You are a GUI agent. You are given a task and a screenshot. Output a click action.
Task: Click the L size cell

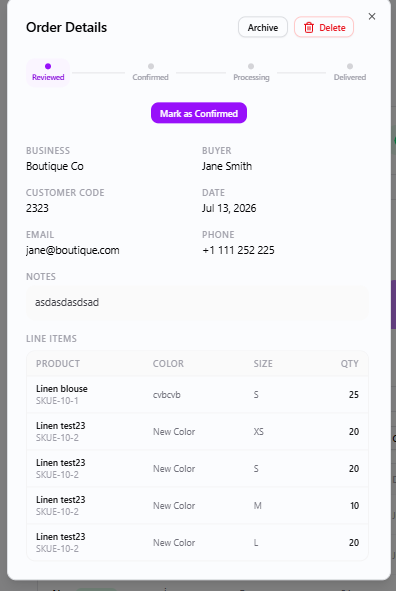point(256,542)
